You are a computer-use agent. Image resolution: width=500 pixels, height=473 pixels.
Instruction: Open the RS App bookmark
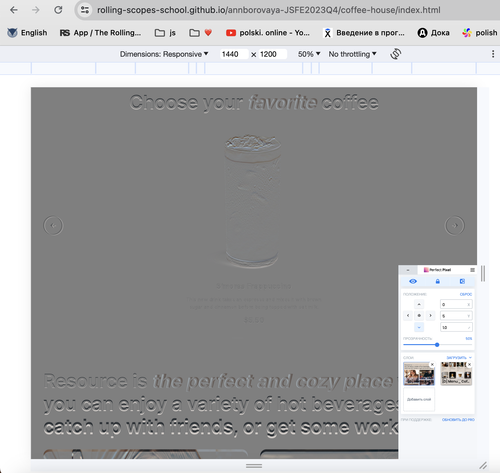click(x=100, y=33)
